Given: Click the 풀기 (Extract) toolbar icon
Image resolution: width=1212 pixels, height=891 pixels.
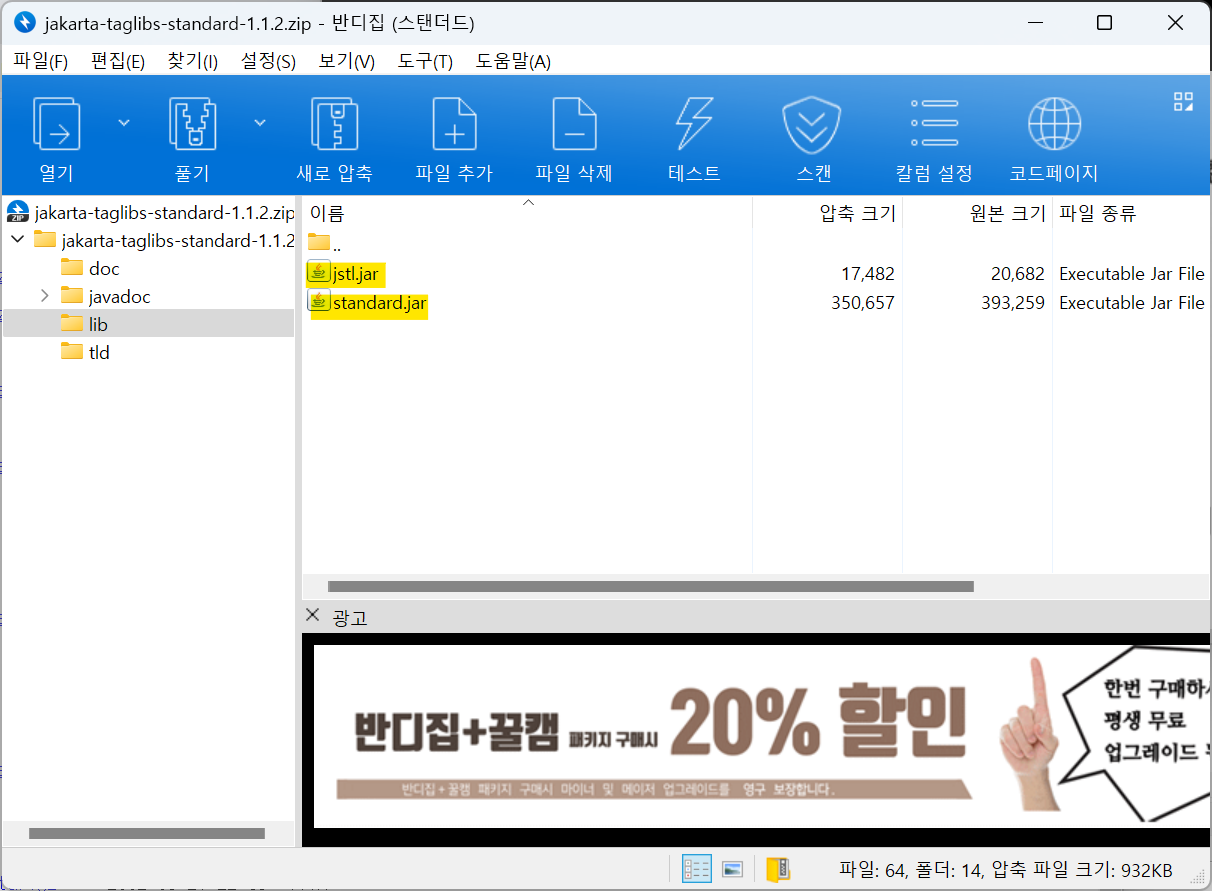Looking at the screenshot, I should click(192, 123).
